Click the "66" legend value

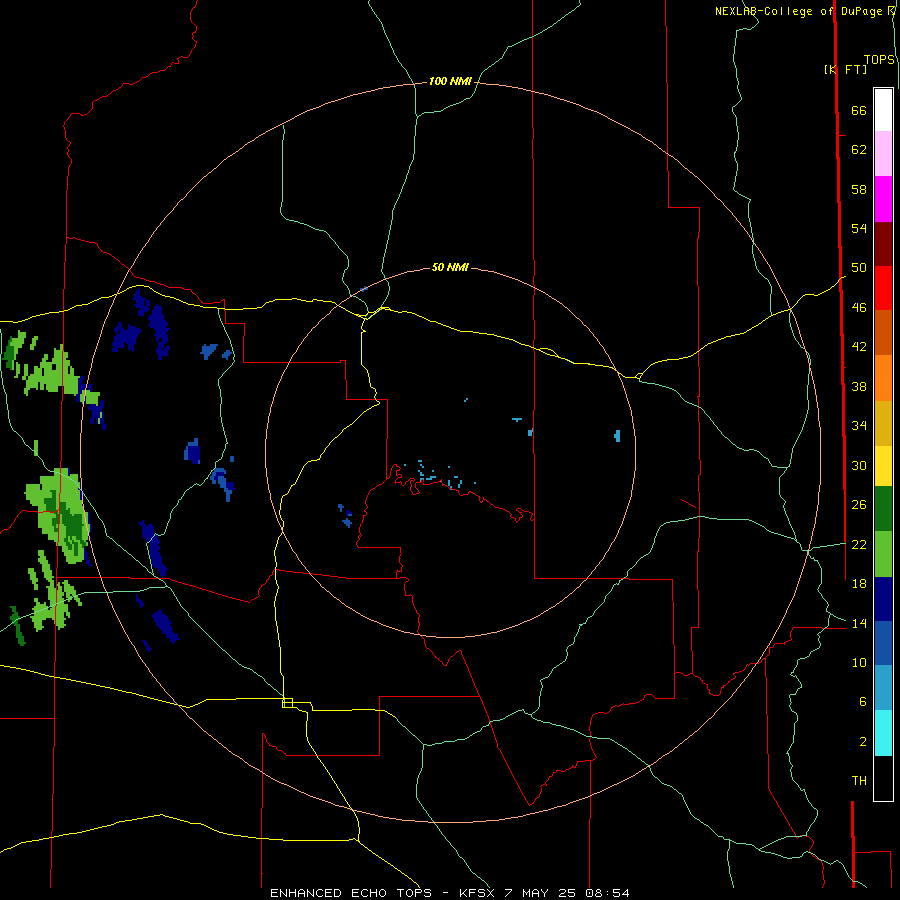[x=859, y=110]
